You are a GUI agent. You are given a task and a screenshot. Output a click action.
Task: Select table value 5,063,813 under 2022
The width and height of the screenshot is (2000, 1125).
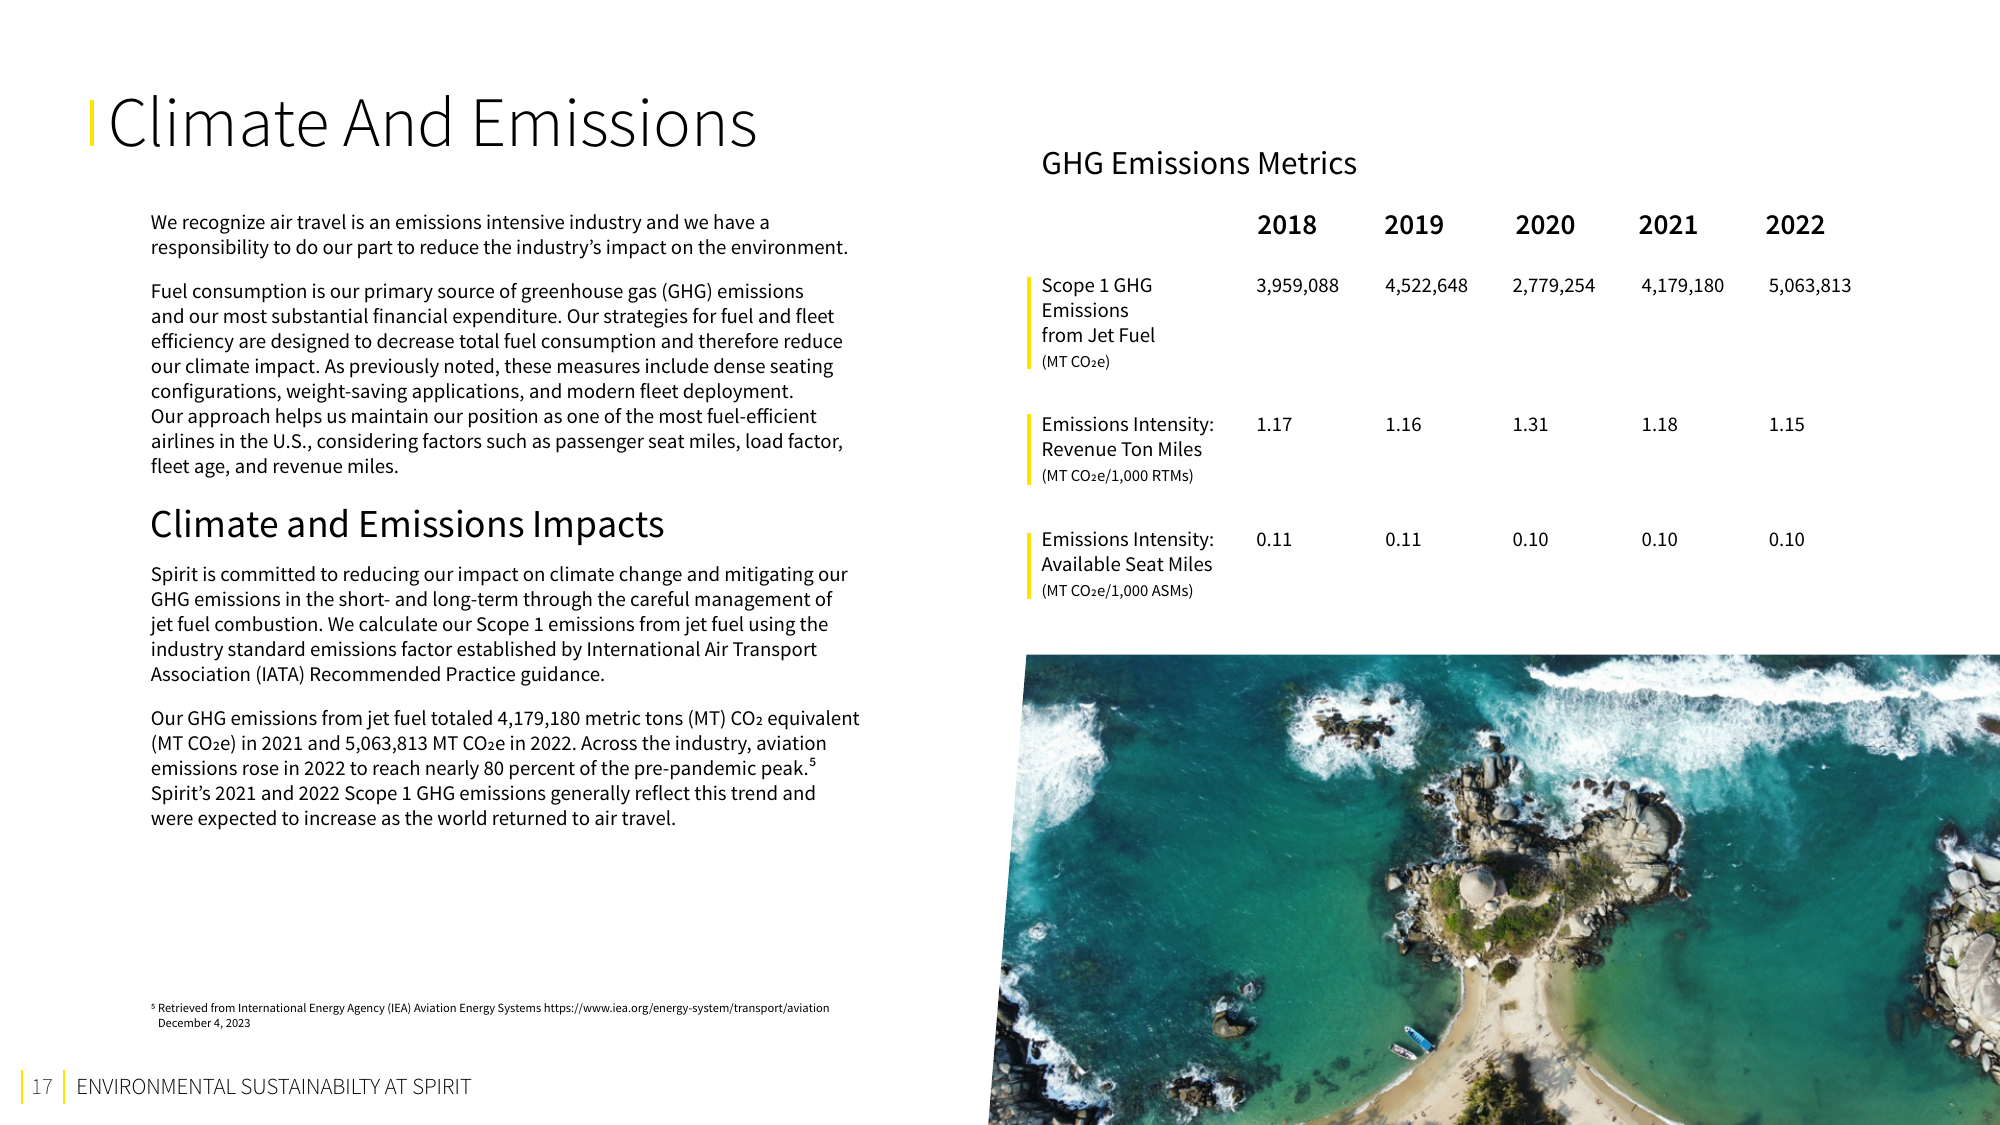(x=1809, y=286)
